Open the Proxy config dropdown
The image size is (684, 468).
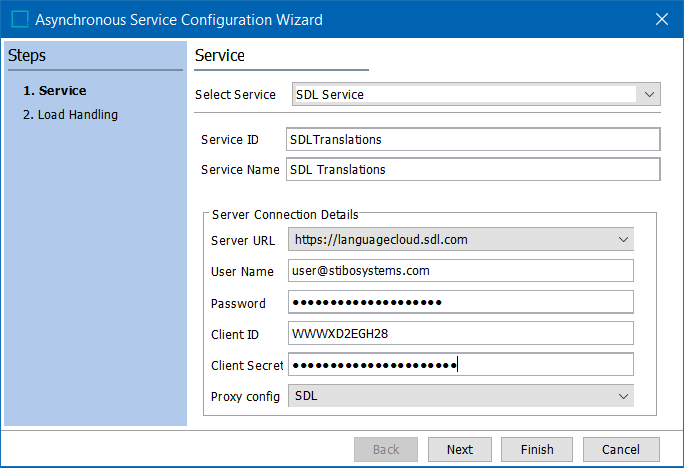[x=461, y=396]
